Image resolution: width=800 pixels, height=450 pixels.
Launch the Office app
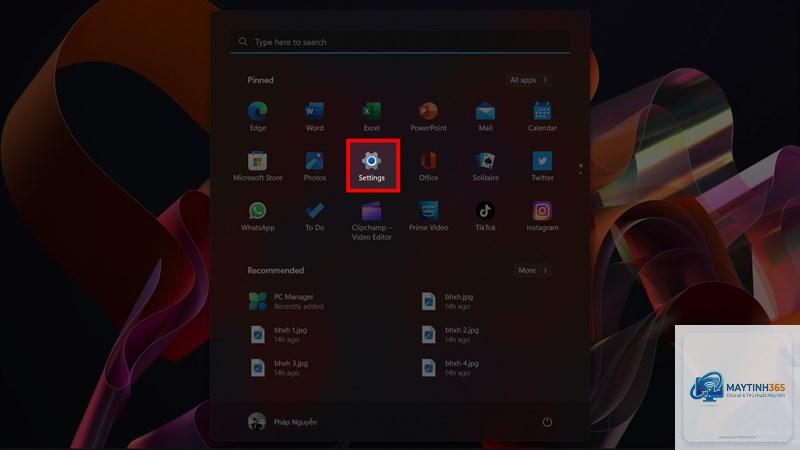[x=428, y=166]
